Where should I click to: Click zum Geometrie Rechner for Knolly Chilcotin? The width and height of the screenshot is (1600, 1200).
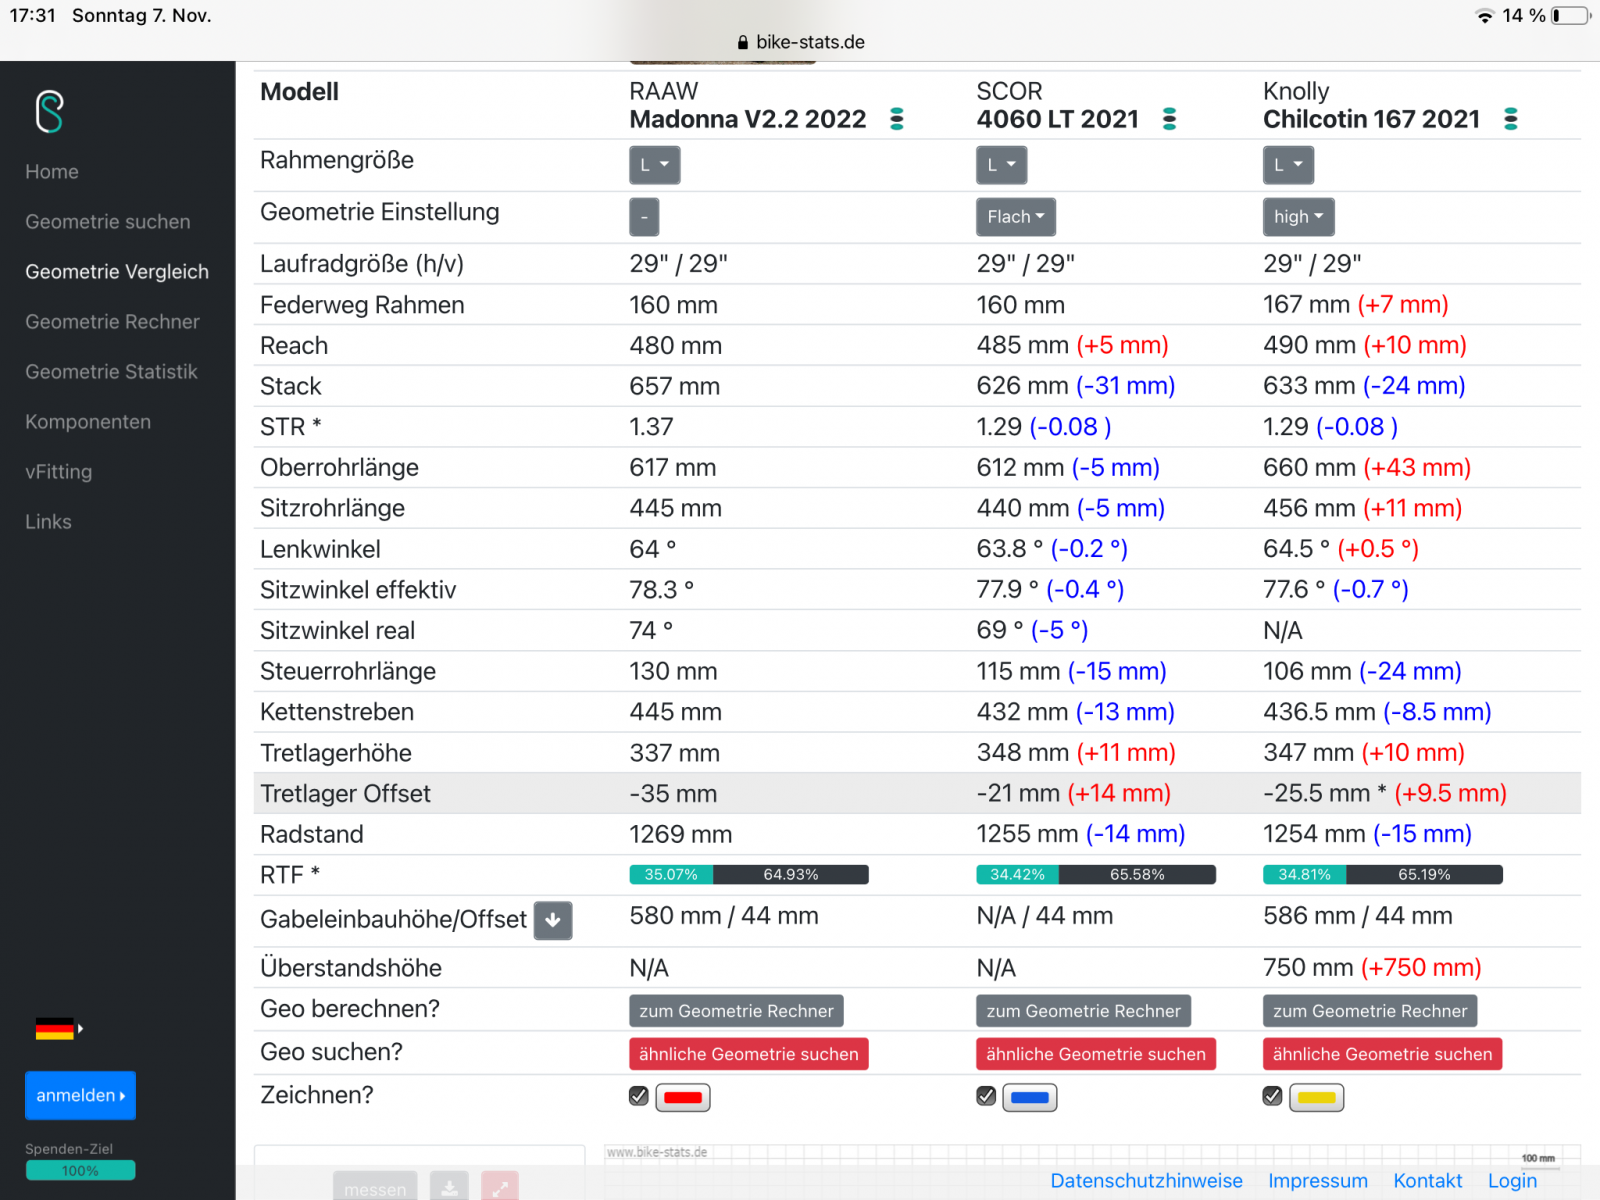[1370, 1011]
